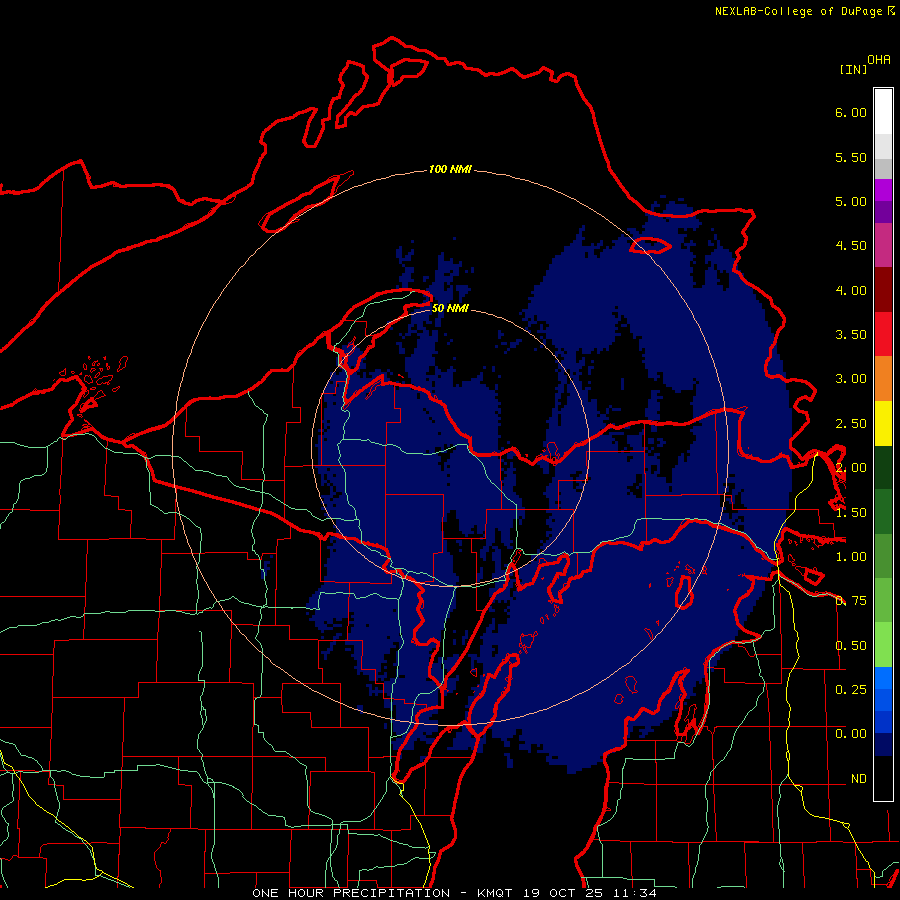
Task: Click the 5.00 legend value
Action: (x=851, y=201)
